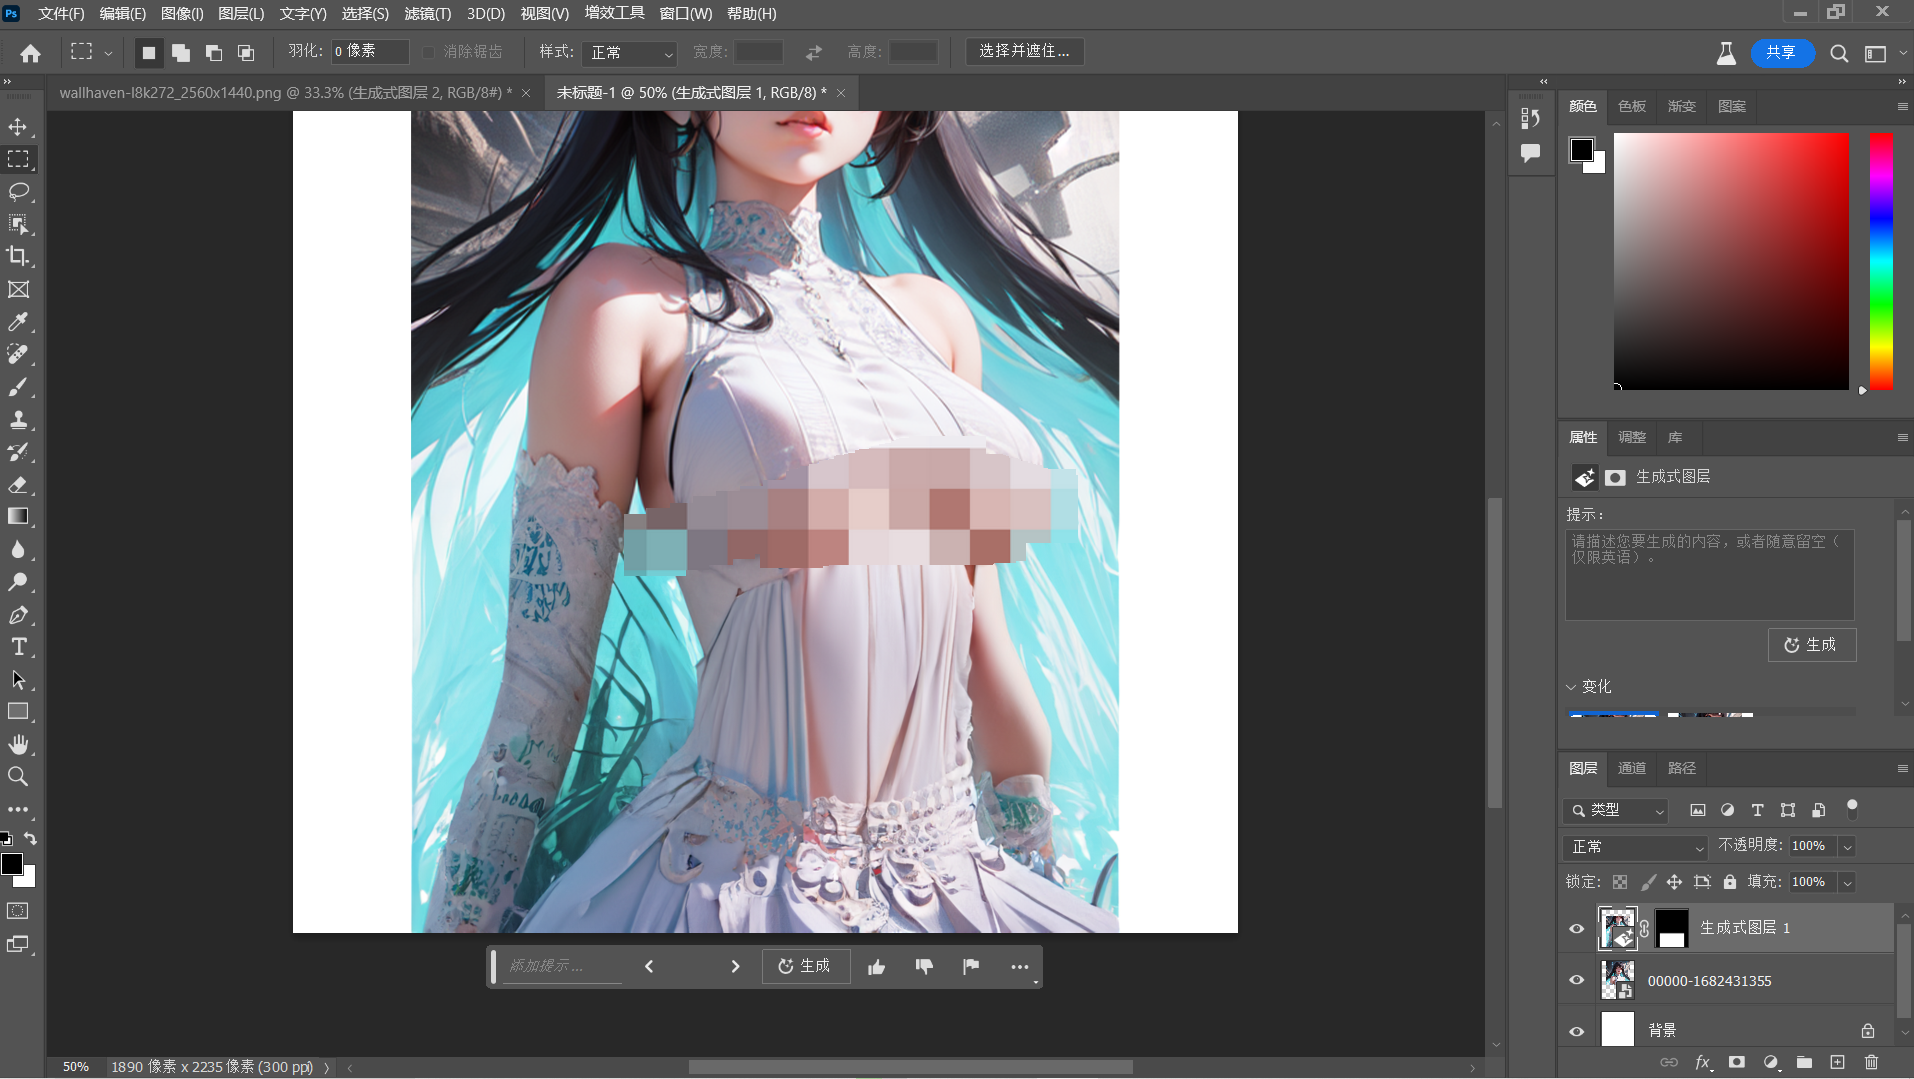Screen dimensions: 1914x1079
Task: Toggle lock transparent pixels
Action: [1620, 882]
